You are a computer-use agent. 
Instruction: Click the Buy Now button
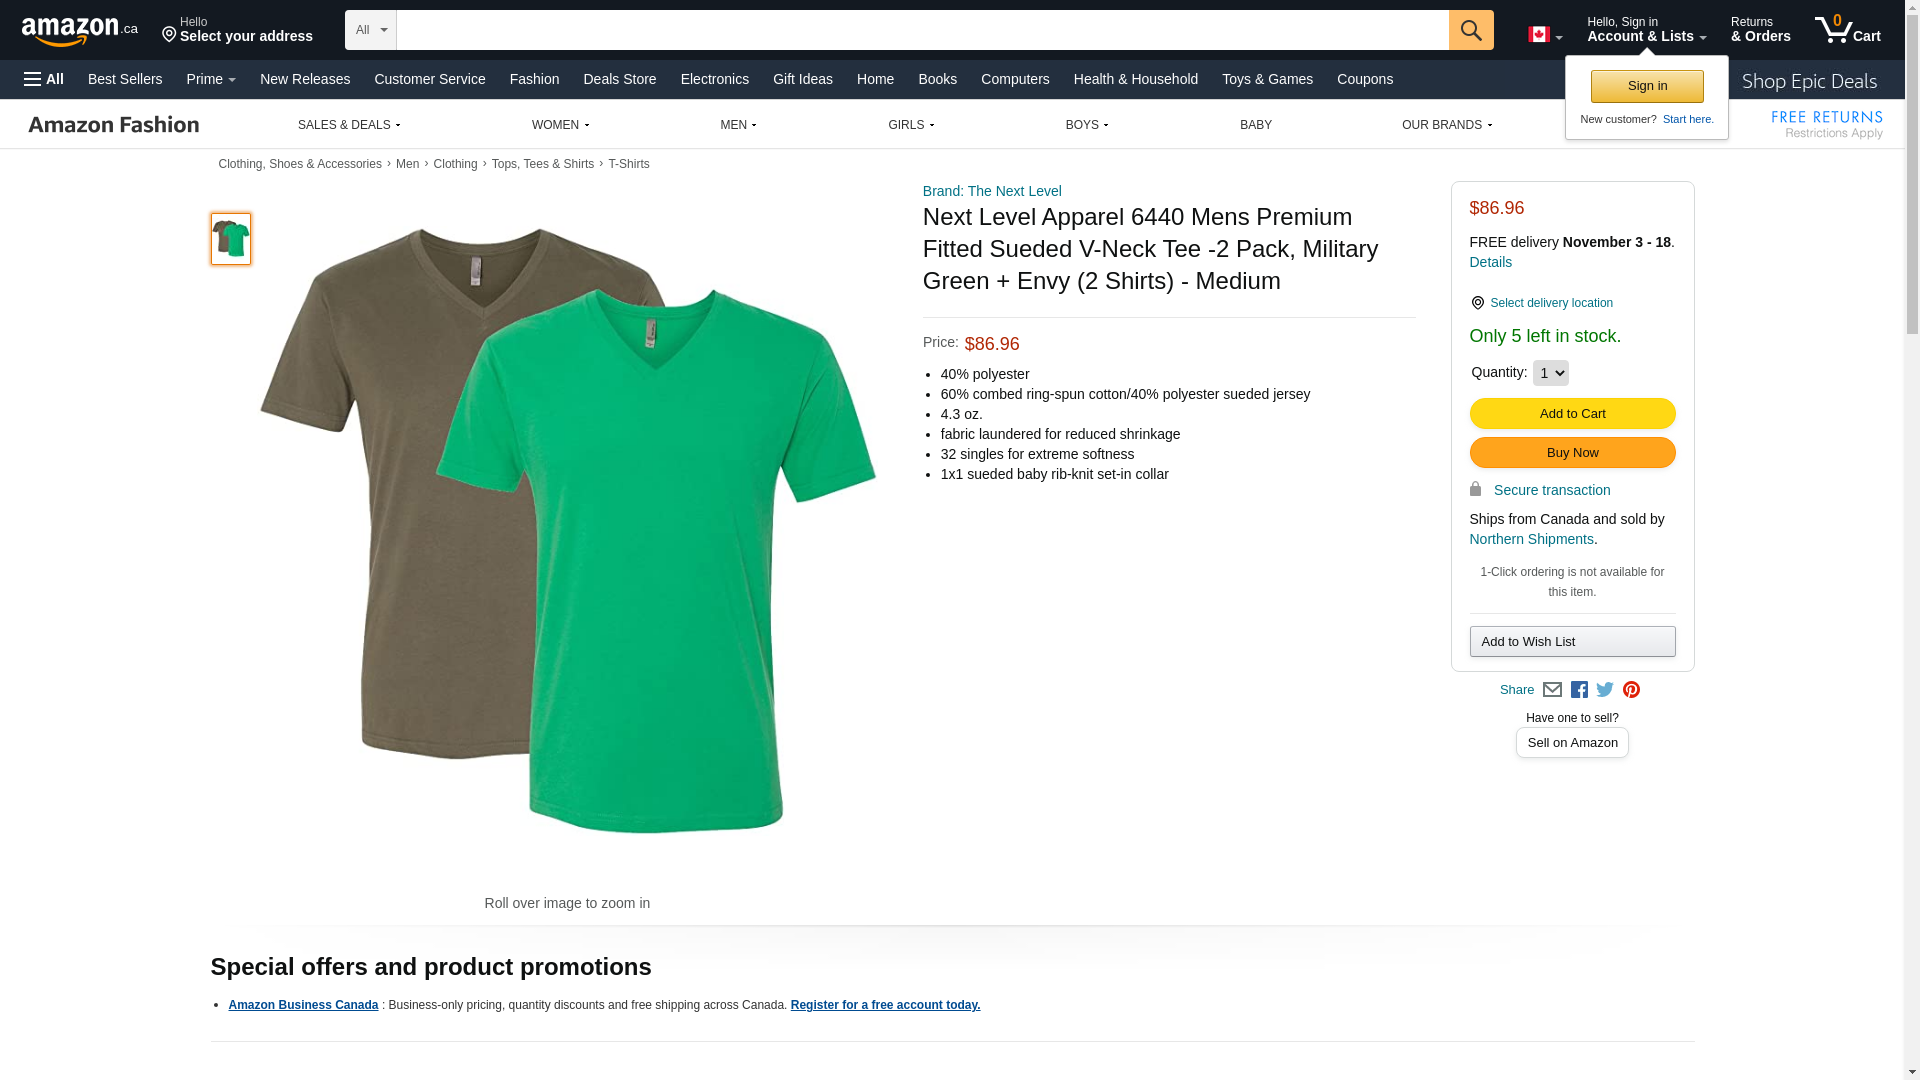click(x=1572, y=453)
